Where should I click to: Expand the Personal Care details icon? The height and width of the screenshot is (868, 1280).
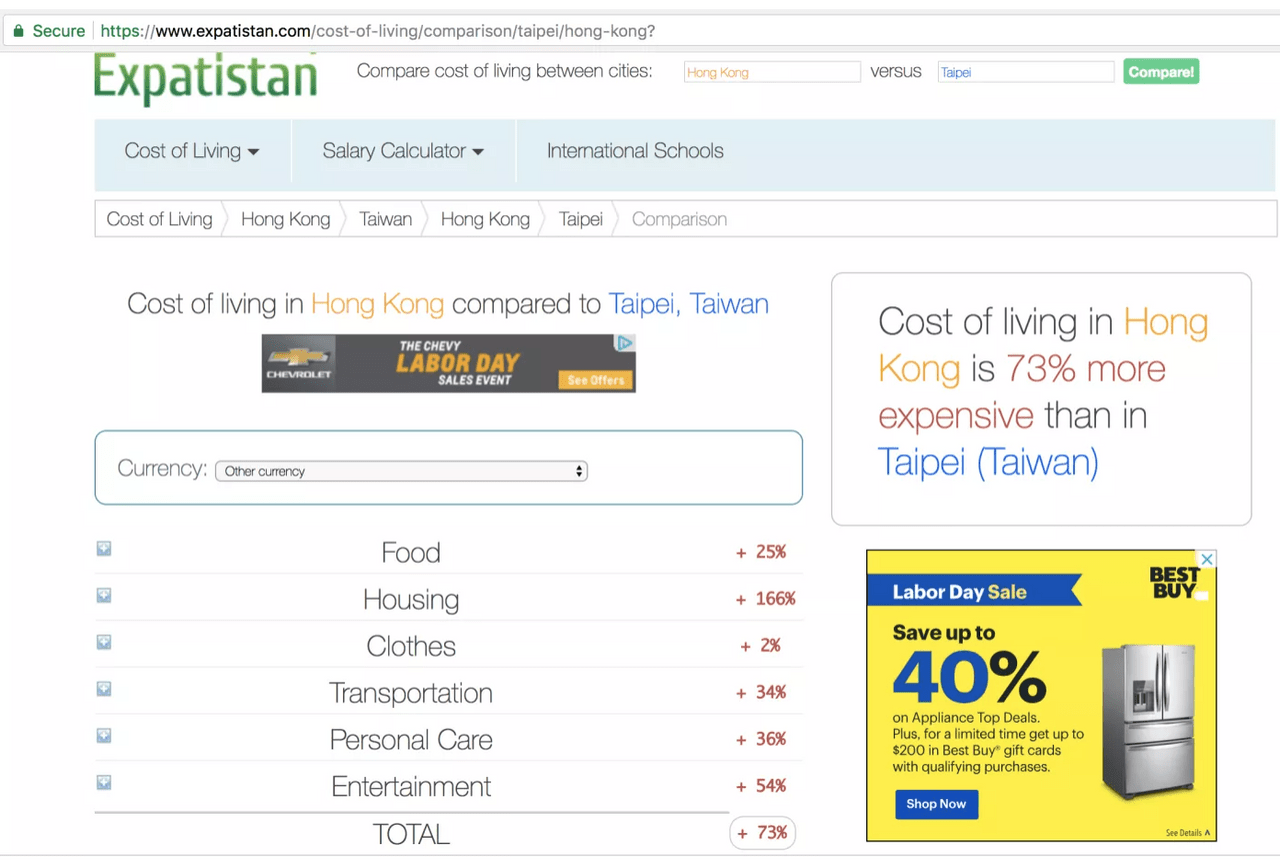[104, 736]
